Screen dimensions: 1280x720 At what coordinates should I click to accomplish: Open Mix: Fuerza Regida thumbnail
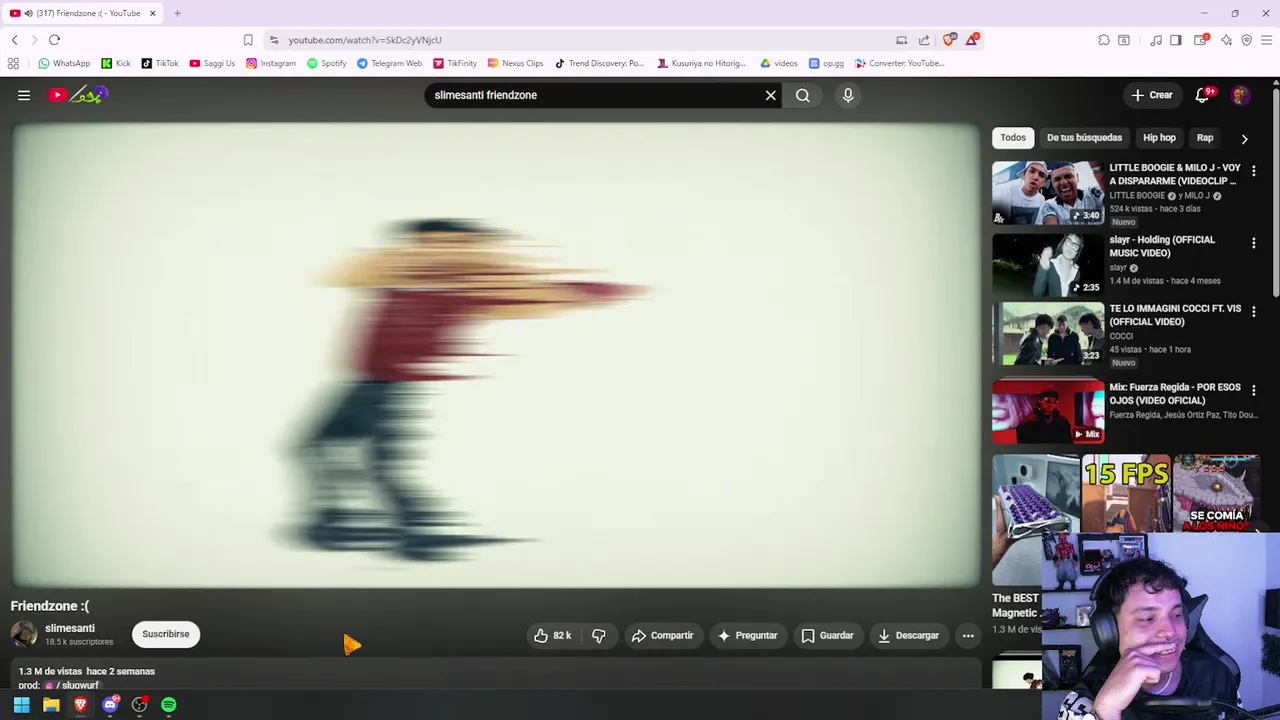pyautogui.click(x=1048, y=411)
